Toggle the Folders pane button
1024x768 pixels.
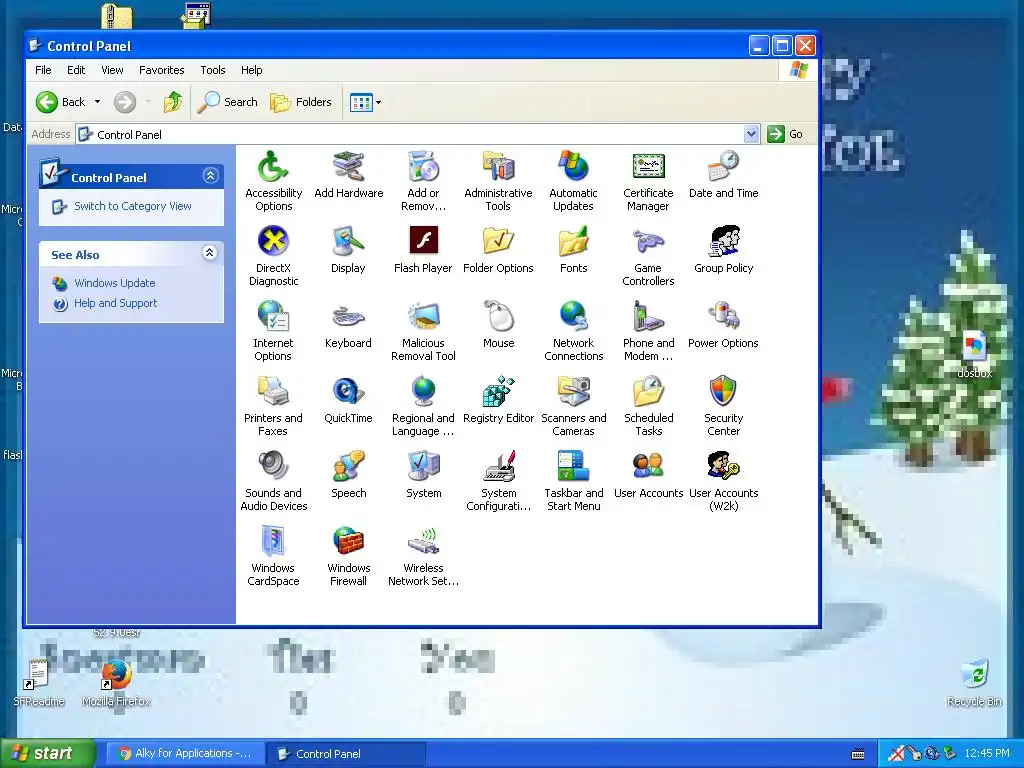point(301,102)
